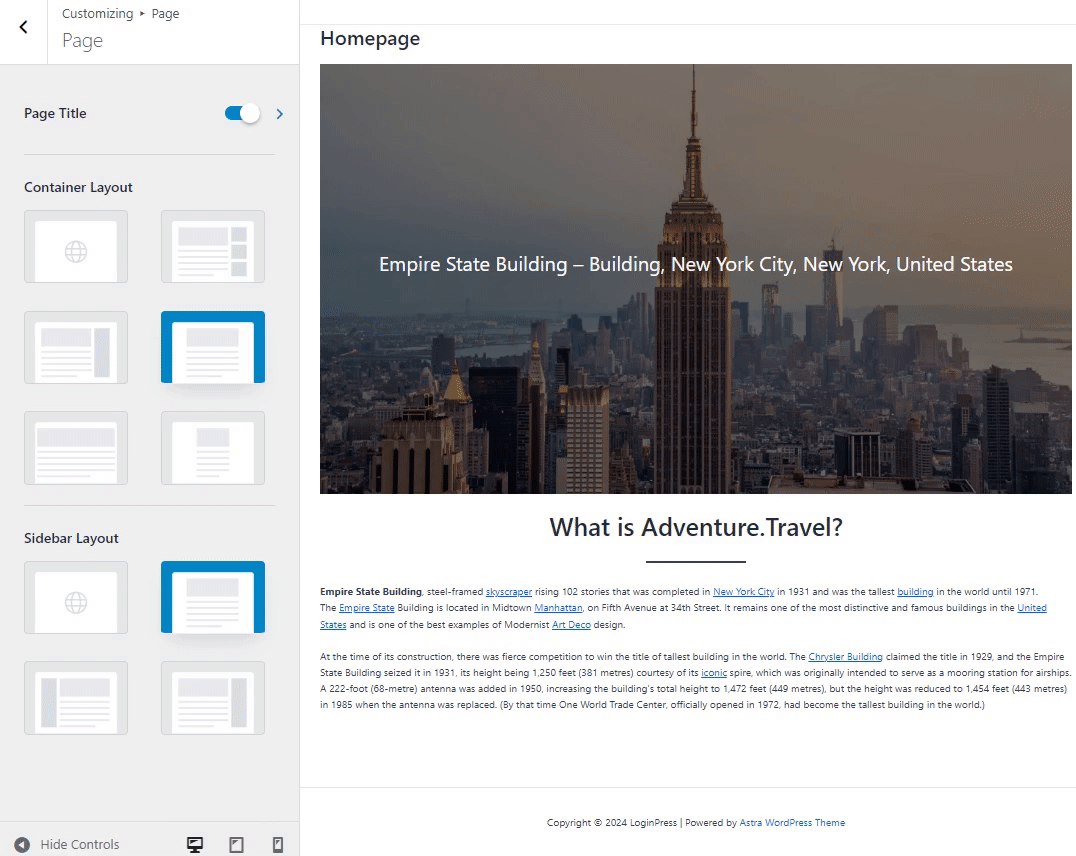This screenshot has width=1076, height=856.
Task: Click the Empire State Building hero caption
Action: pos(696,264)
